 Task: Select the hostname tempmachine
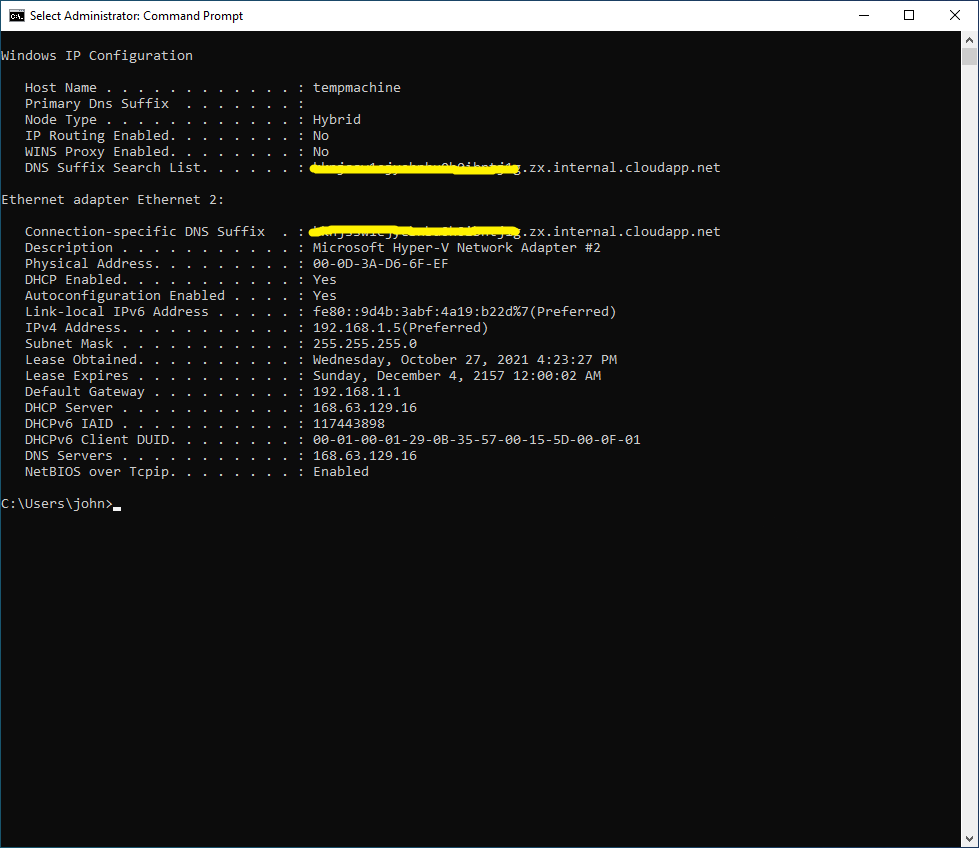[356, 87]
